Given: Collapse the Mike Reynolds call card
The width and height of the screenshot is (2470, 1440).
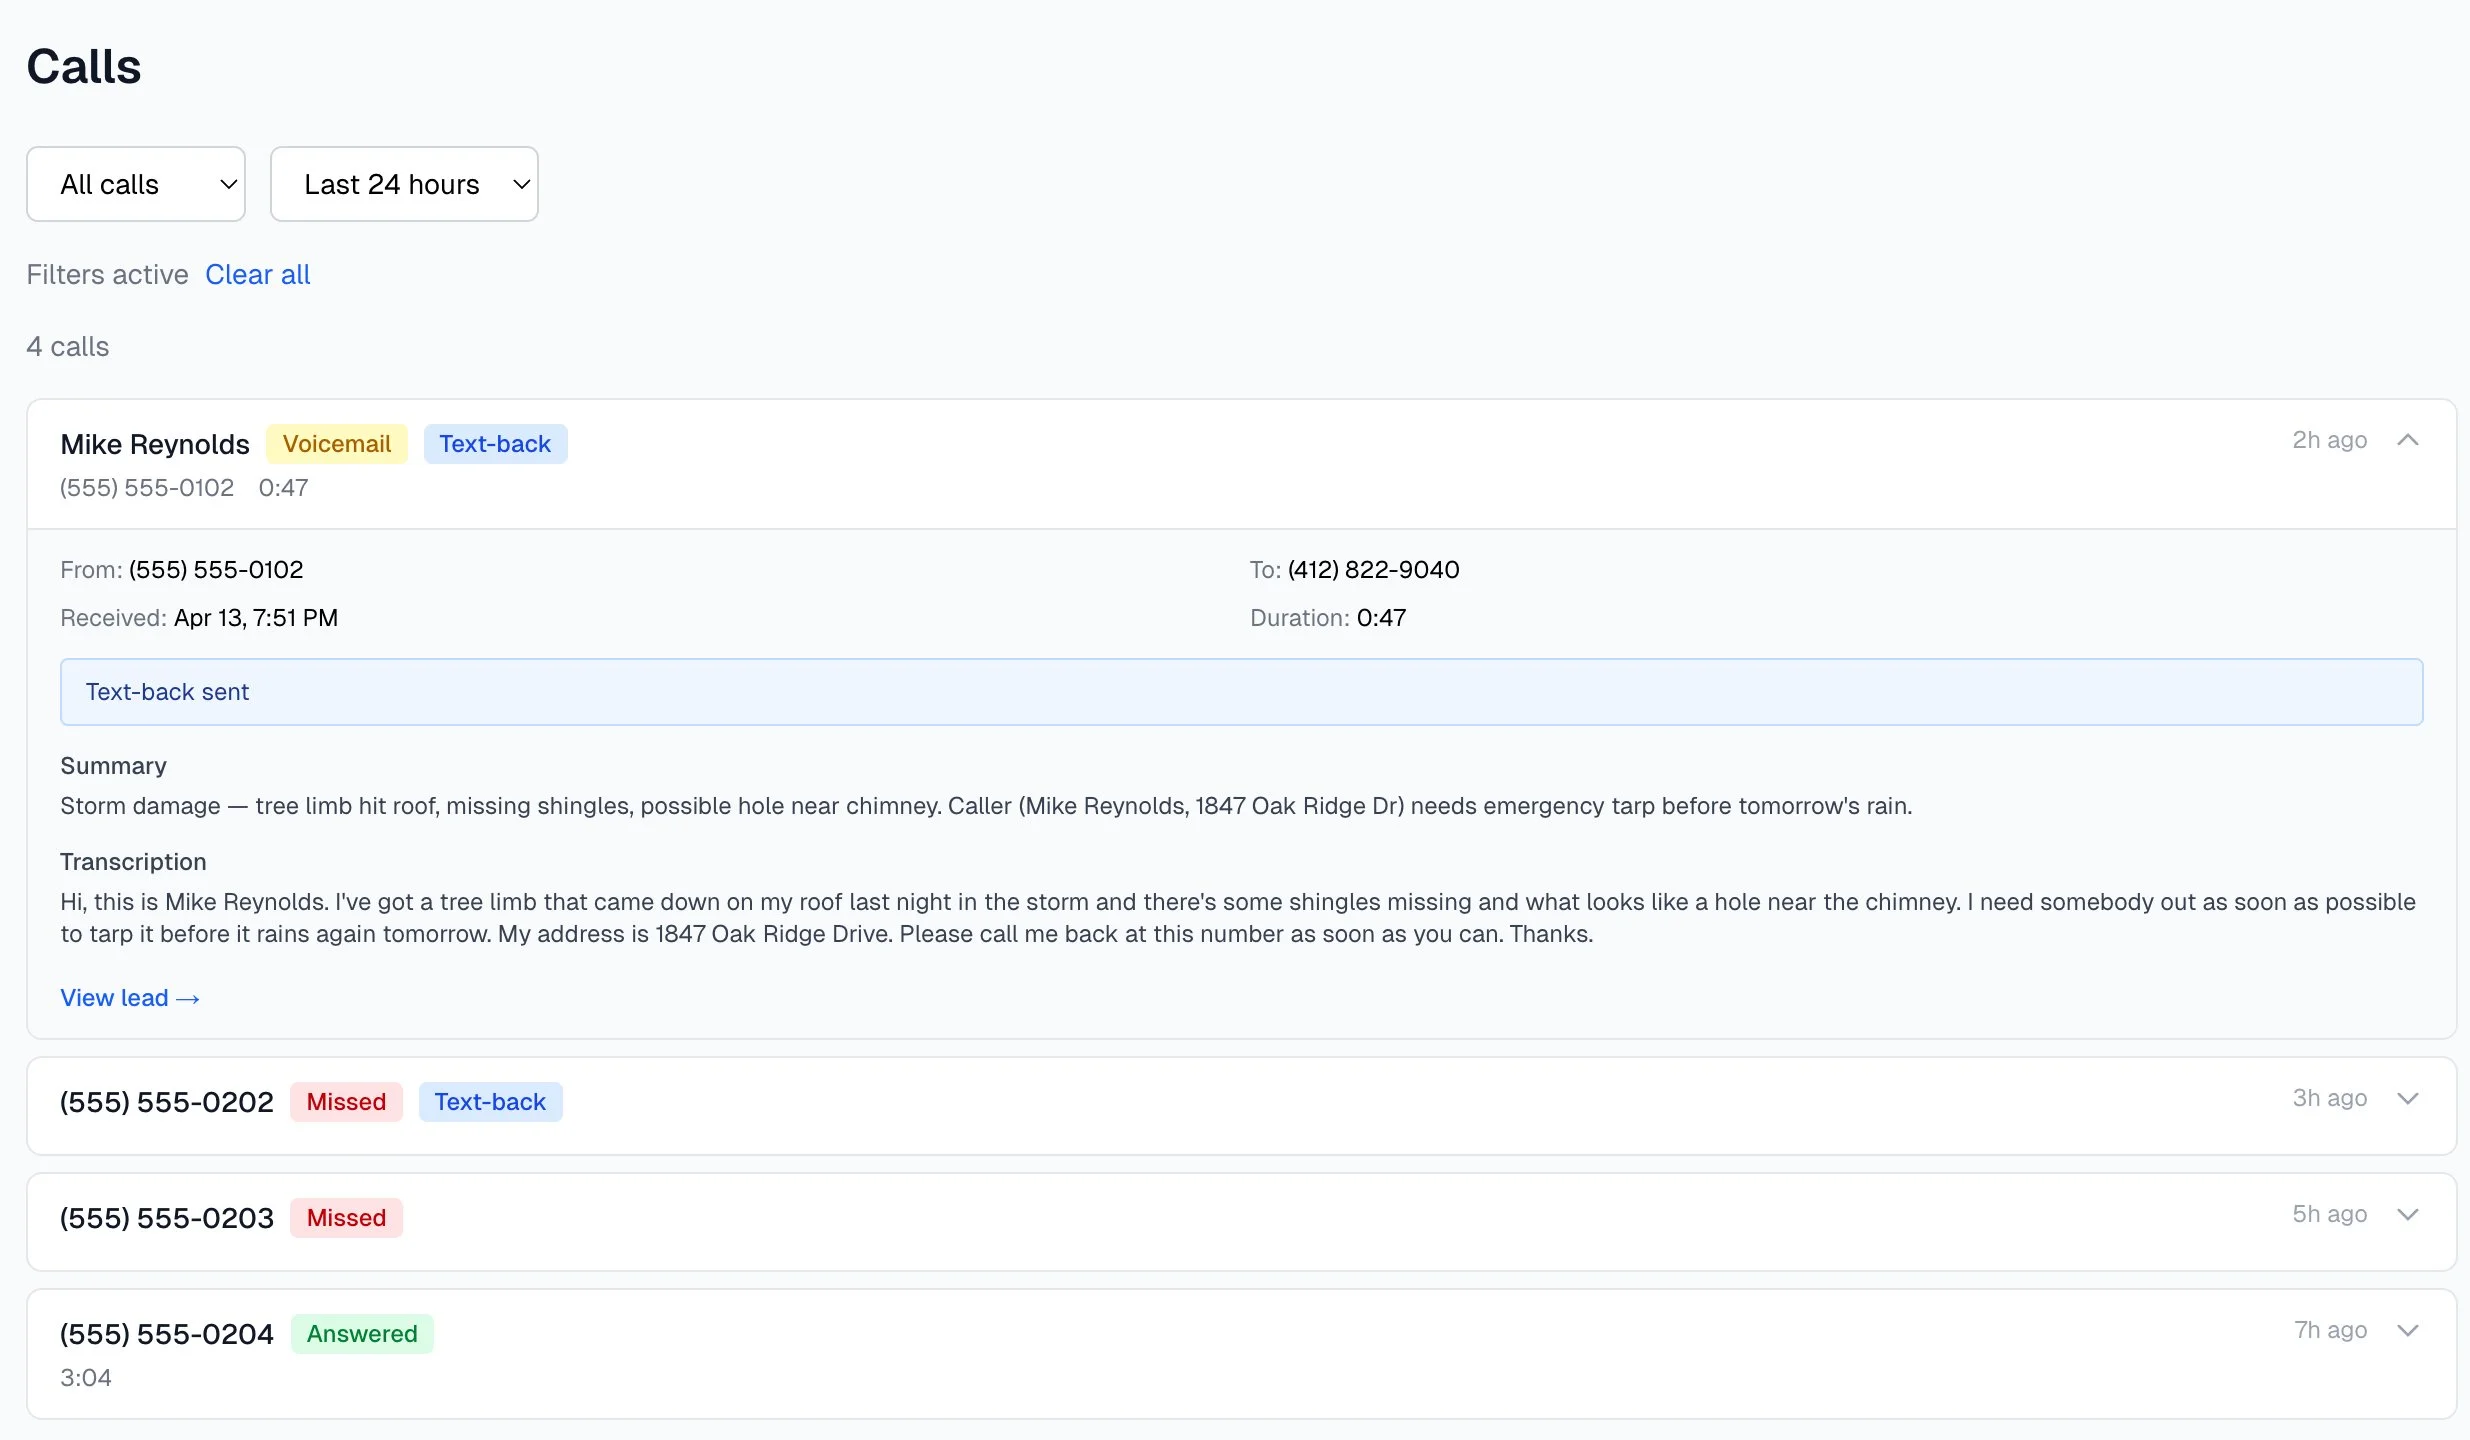Looking at the screenshot, I should (x=2409, y=440).
